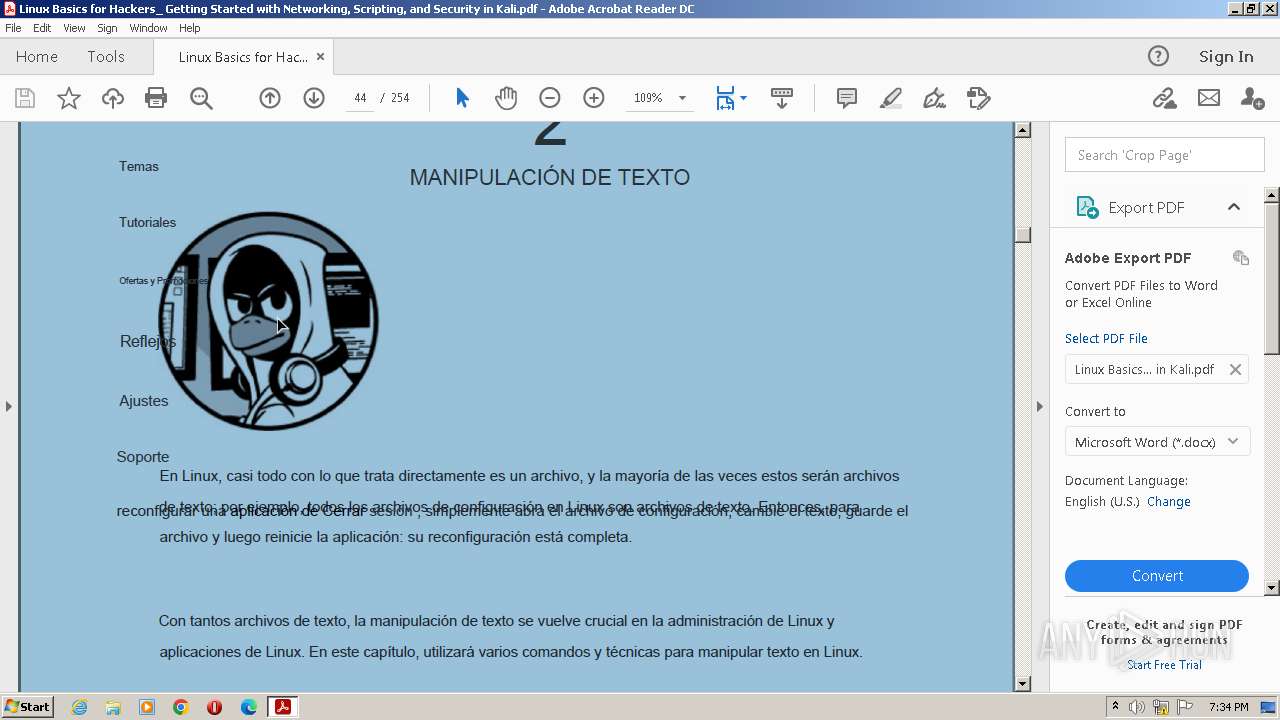Select the Linux Basics for Hac... document tab

click(x=243, y=57)
